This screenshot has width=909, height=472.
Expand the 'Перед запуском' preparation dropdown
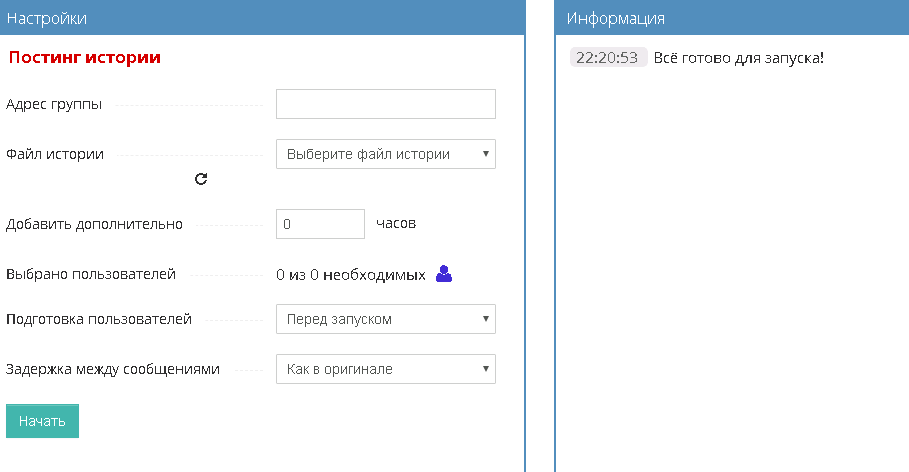[386, 319]
